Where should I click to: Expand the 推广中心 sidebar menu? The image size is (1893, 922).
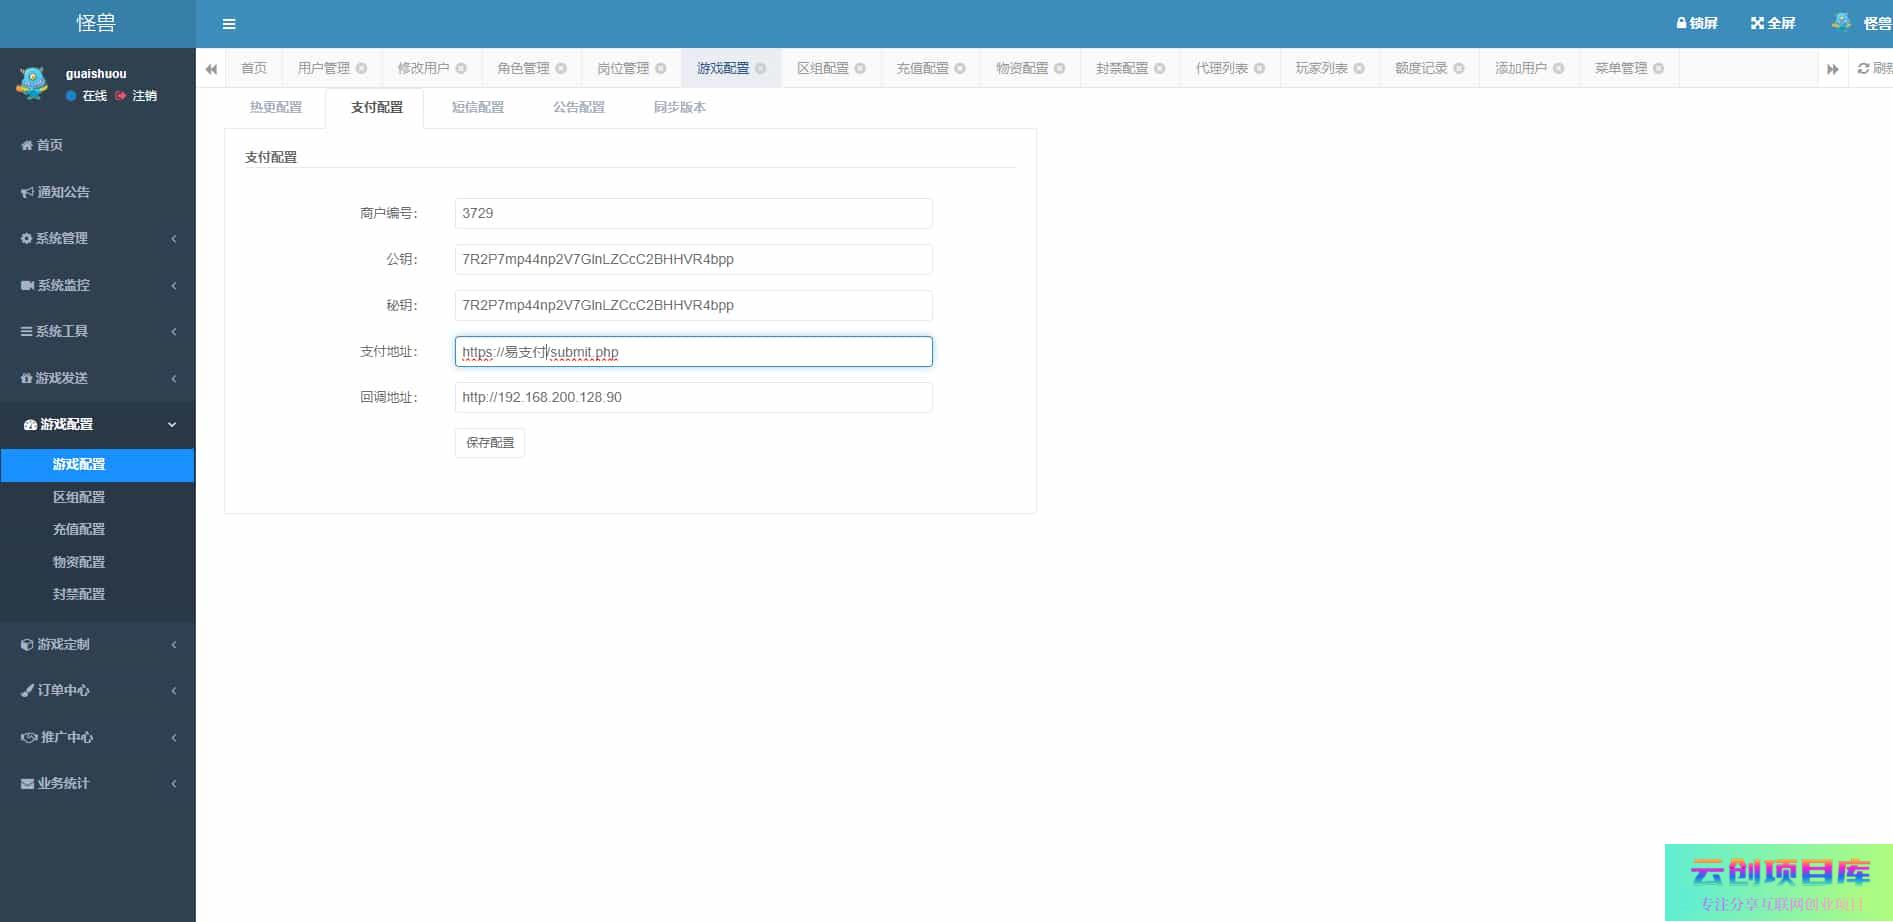(x=97, y=737)
